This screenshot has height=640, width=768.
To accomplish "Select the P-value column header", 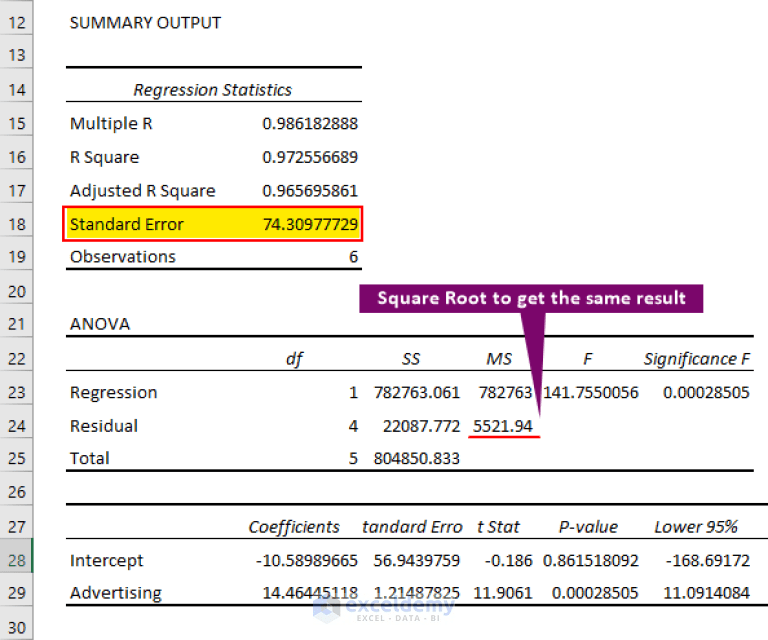I will click(588, 527).
